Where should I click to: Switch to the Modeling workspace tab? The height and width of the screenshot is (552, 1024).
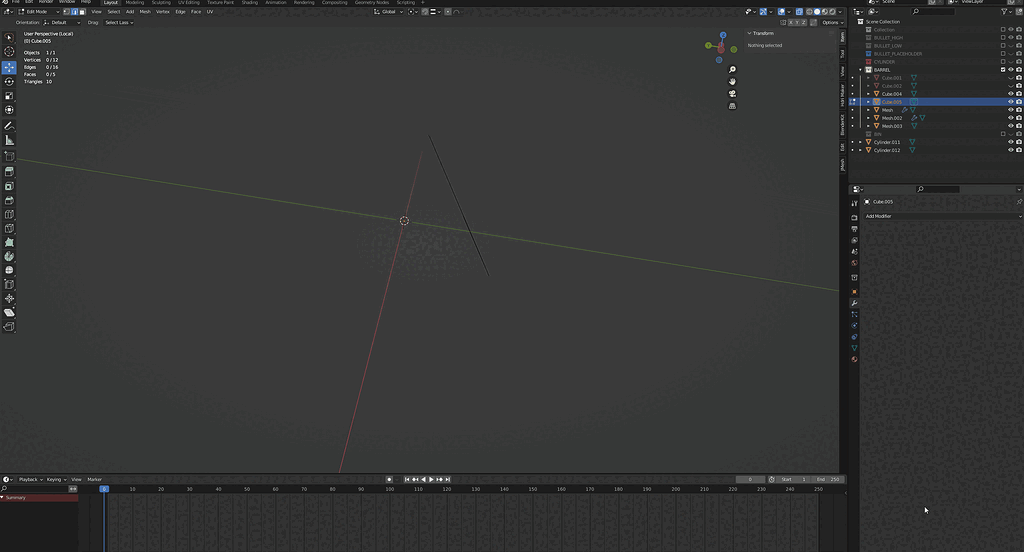[x=135, y=3]
